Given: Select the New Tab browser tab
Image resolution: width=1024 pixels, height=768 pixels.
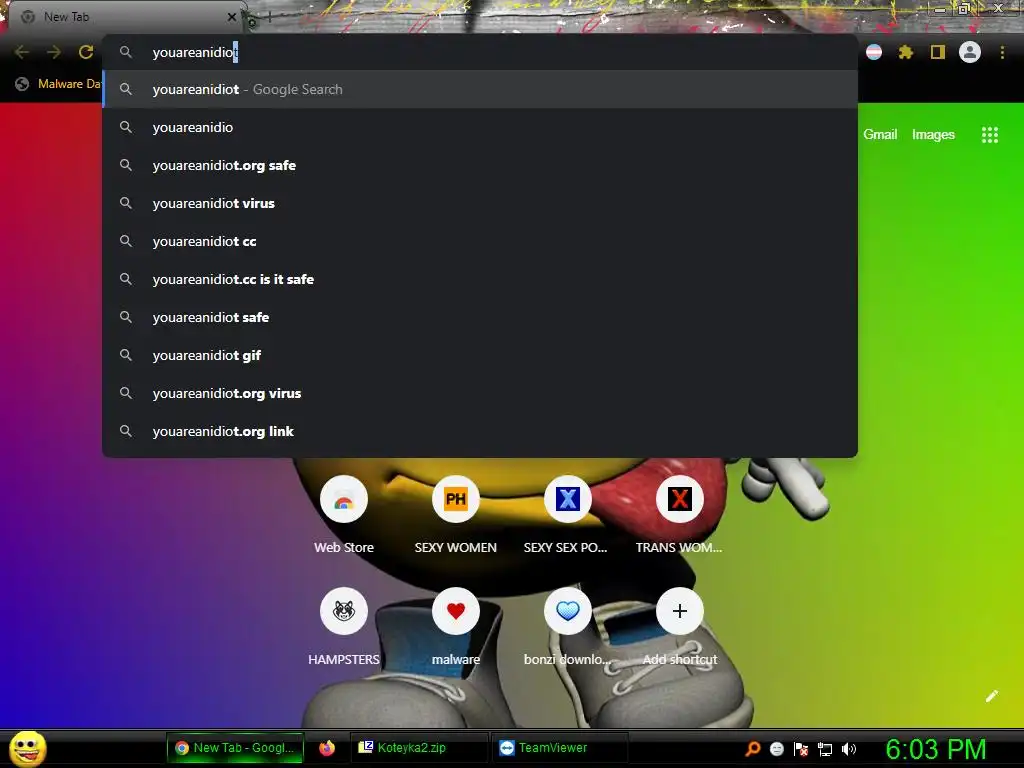Looking at the screenshot, I should point(124,17).
